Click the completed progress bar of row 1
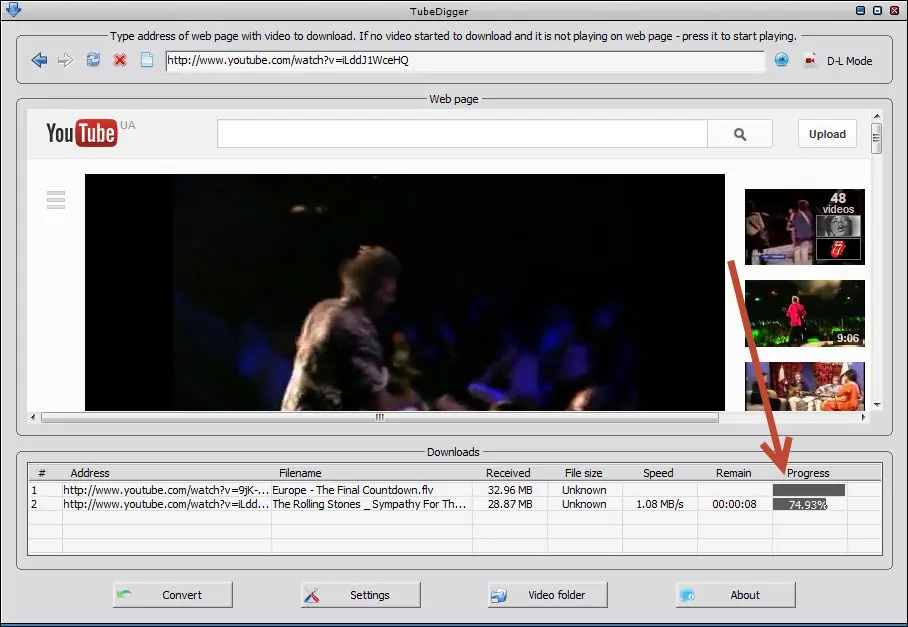This screenshot has width=908, height=627. point(809,490)
